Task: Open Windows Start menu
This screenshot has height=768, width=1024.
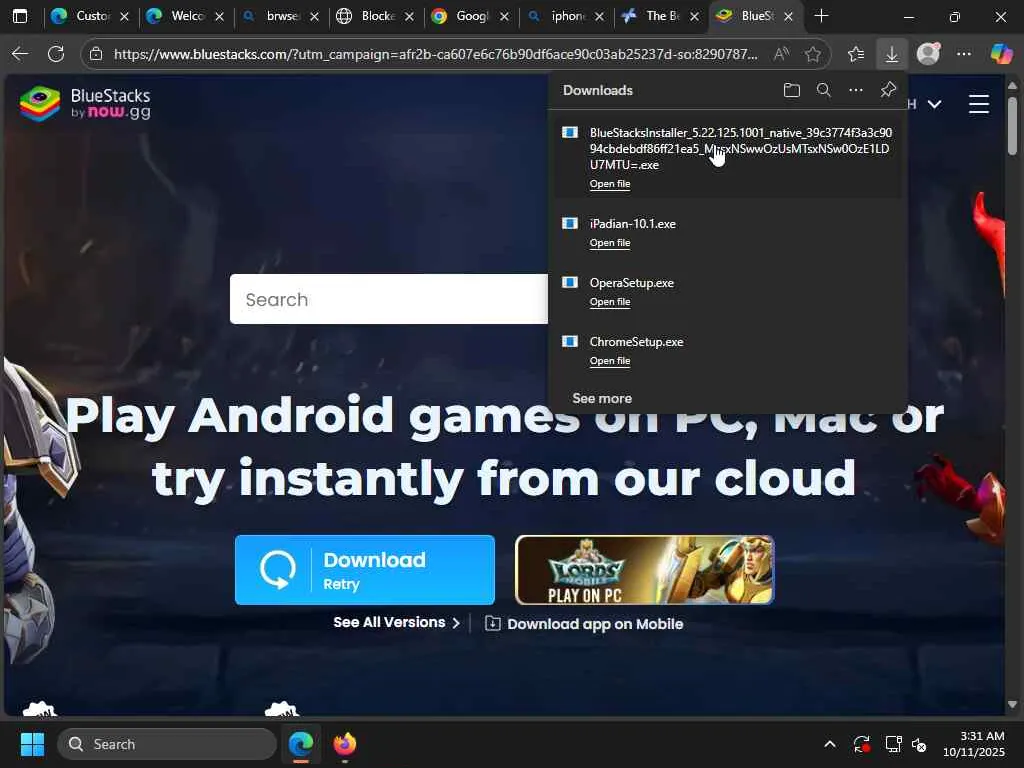Action: (32, 744)
